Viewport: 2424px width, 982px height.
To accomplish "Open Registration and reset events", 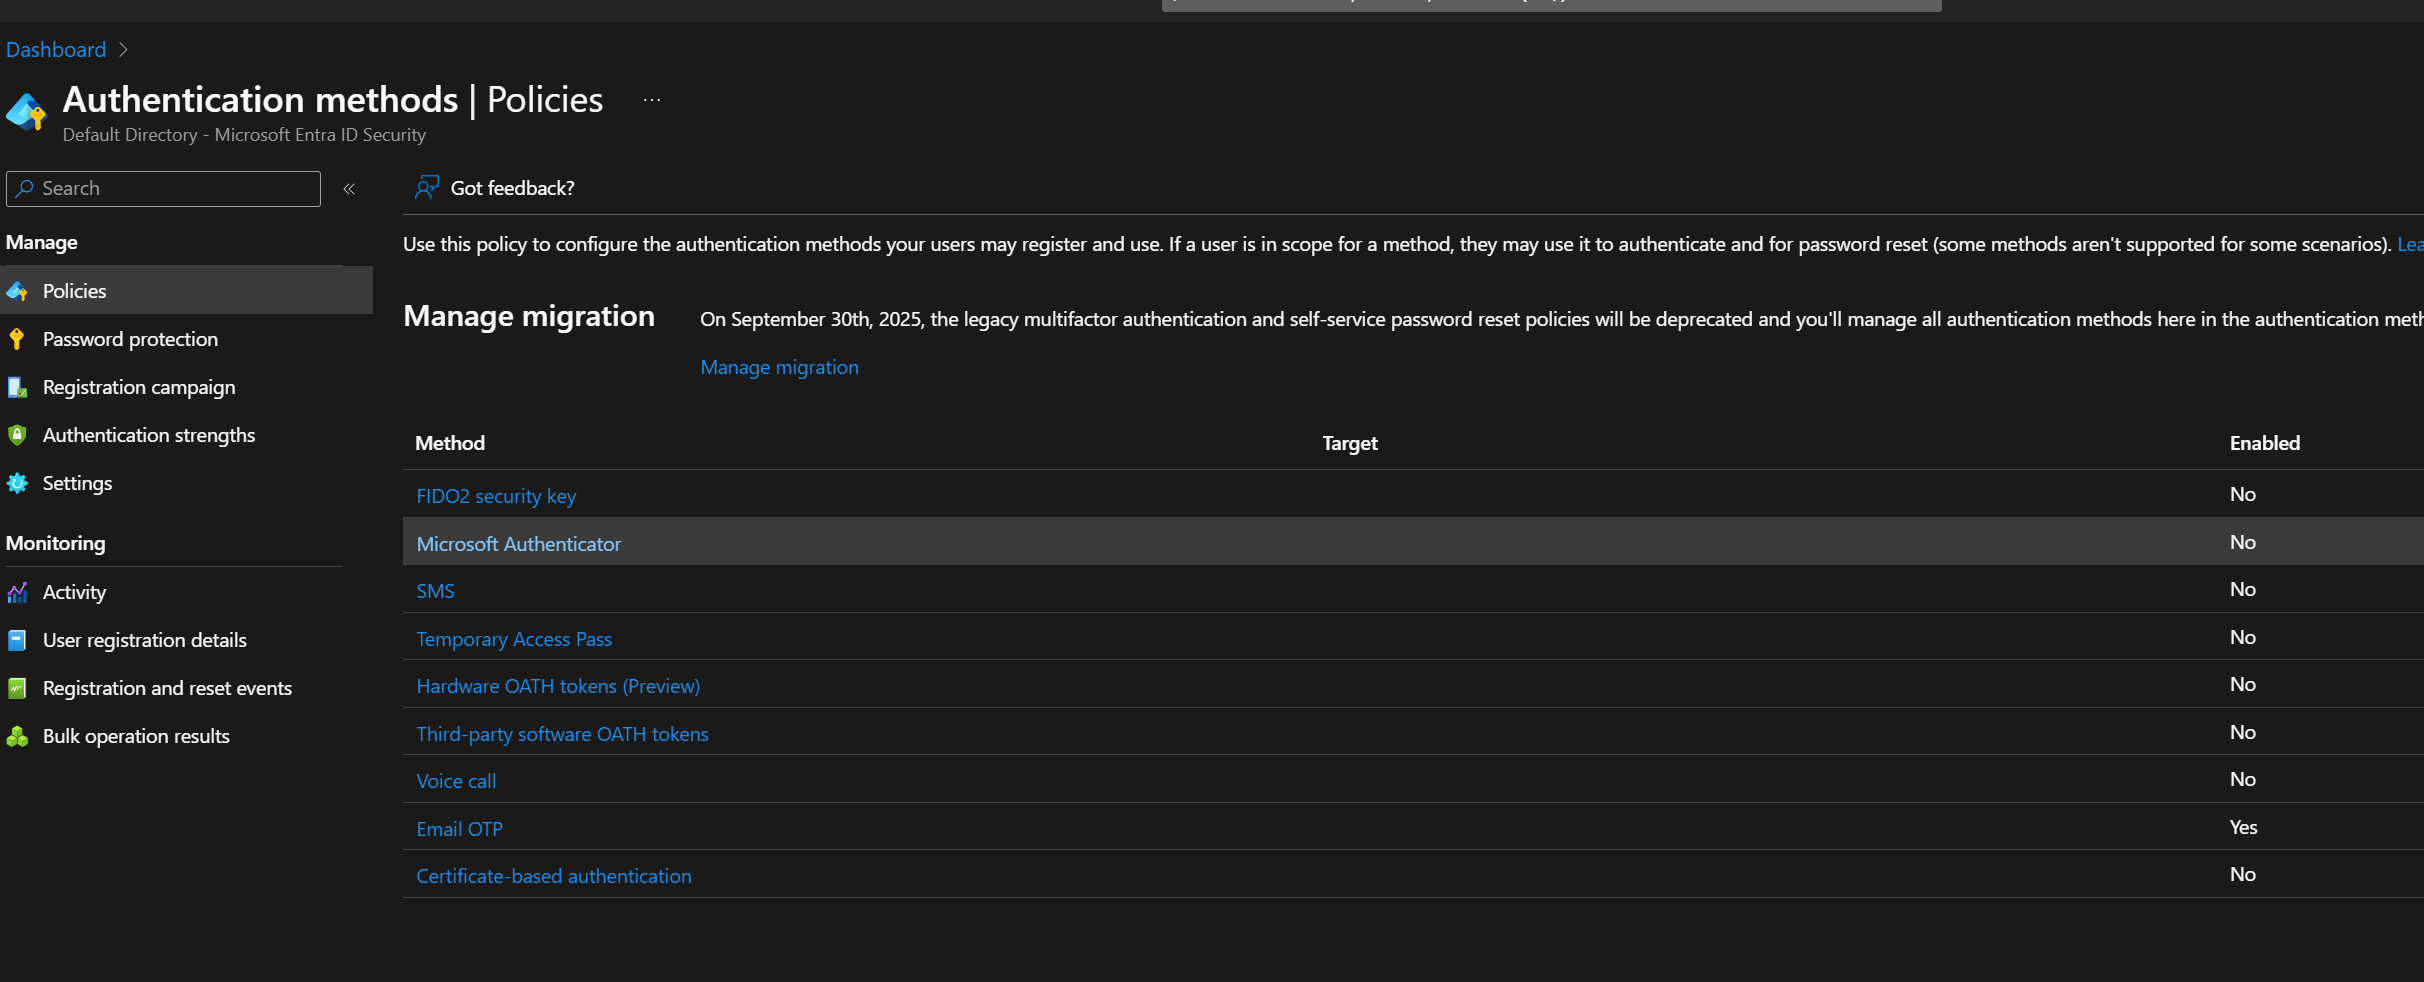I will click(x=167, y=688).
